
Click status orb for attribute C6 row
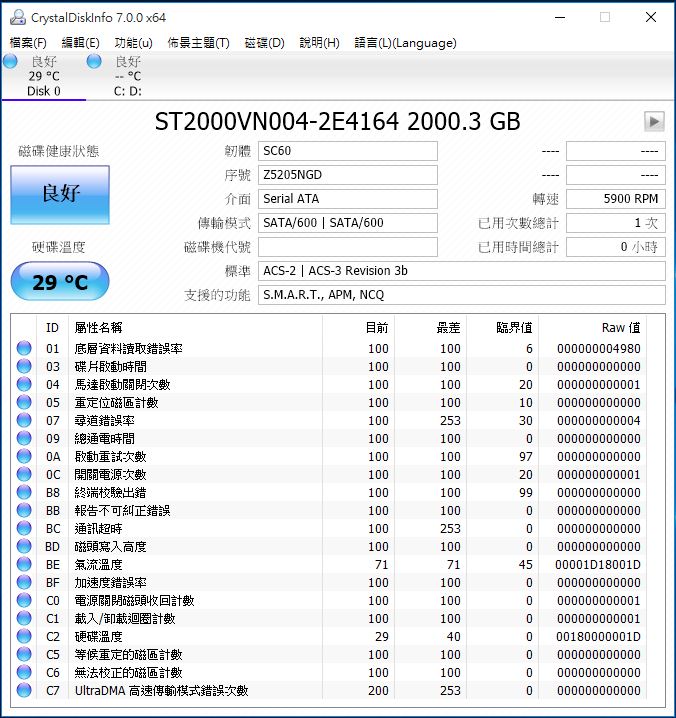tap(24, 672)
